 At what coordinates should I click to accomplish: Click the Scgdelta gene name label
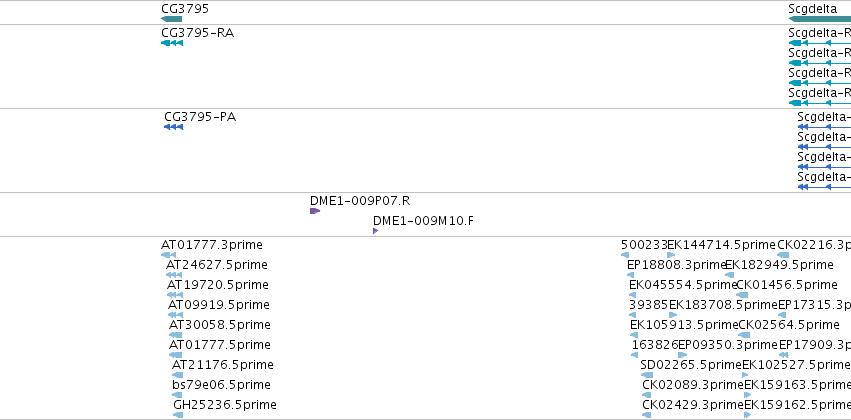click(812, 8)
